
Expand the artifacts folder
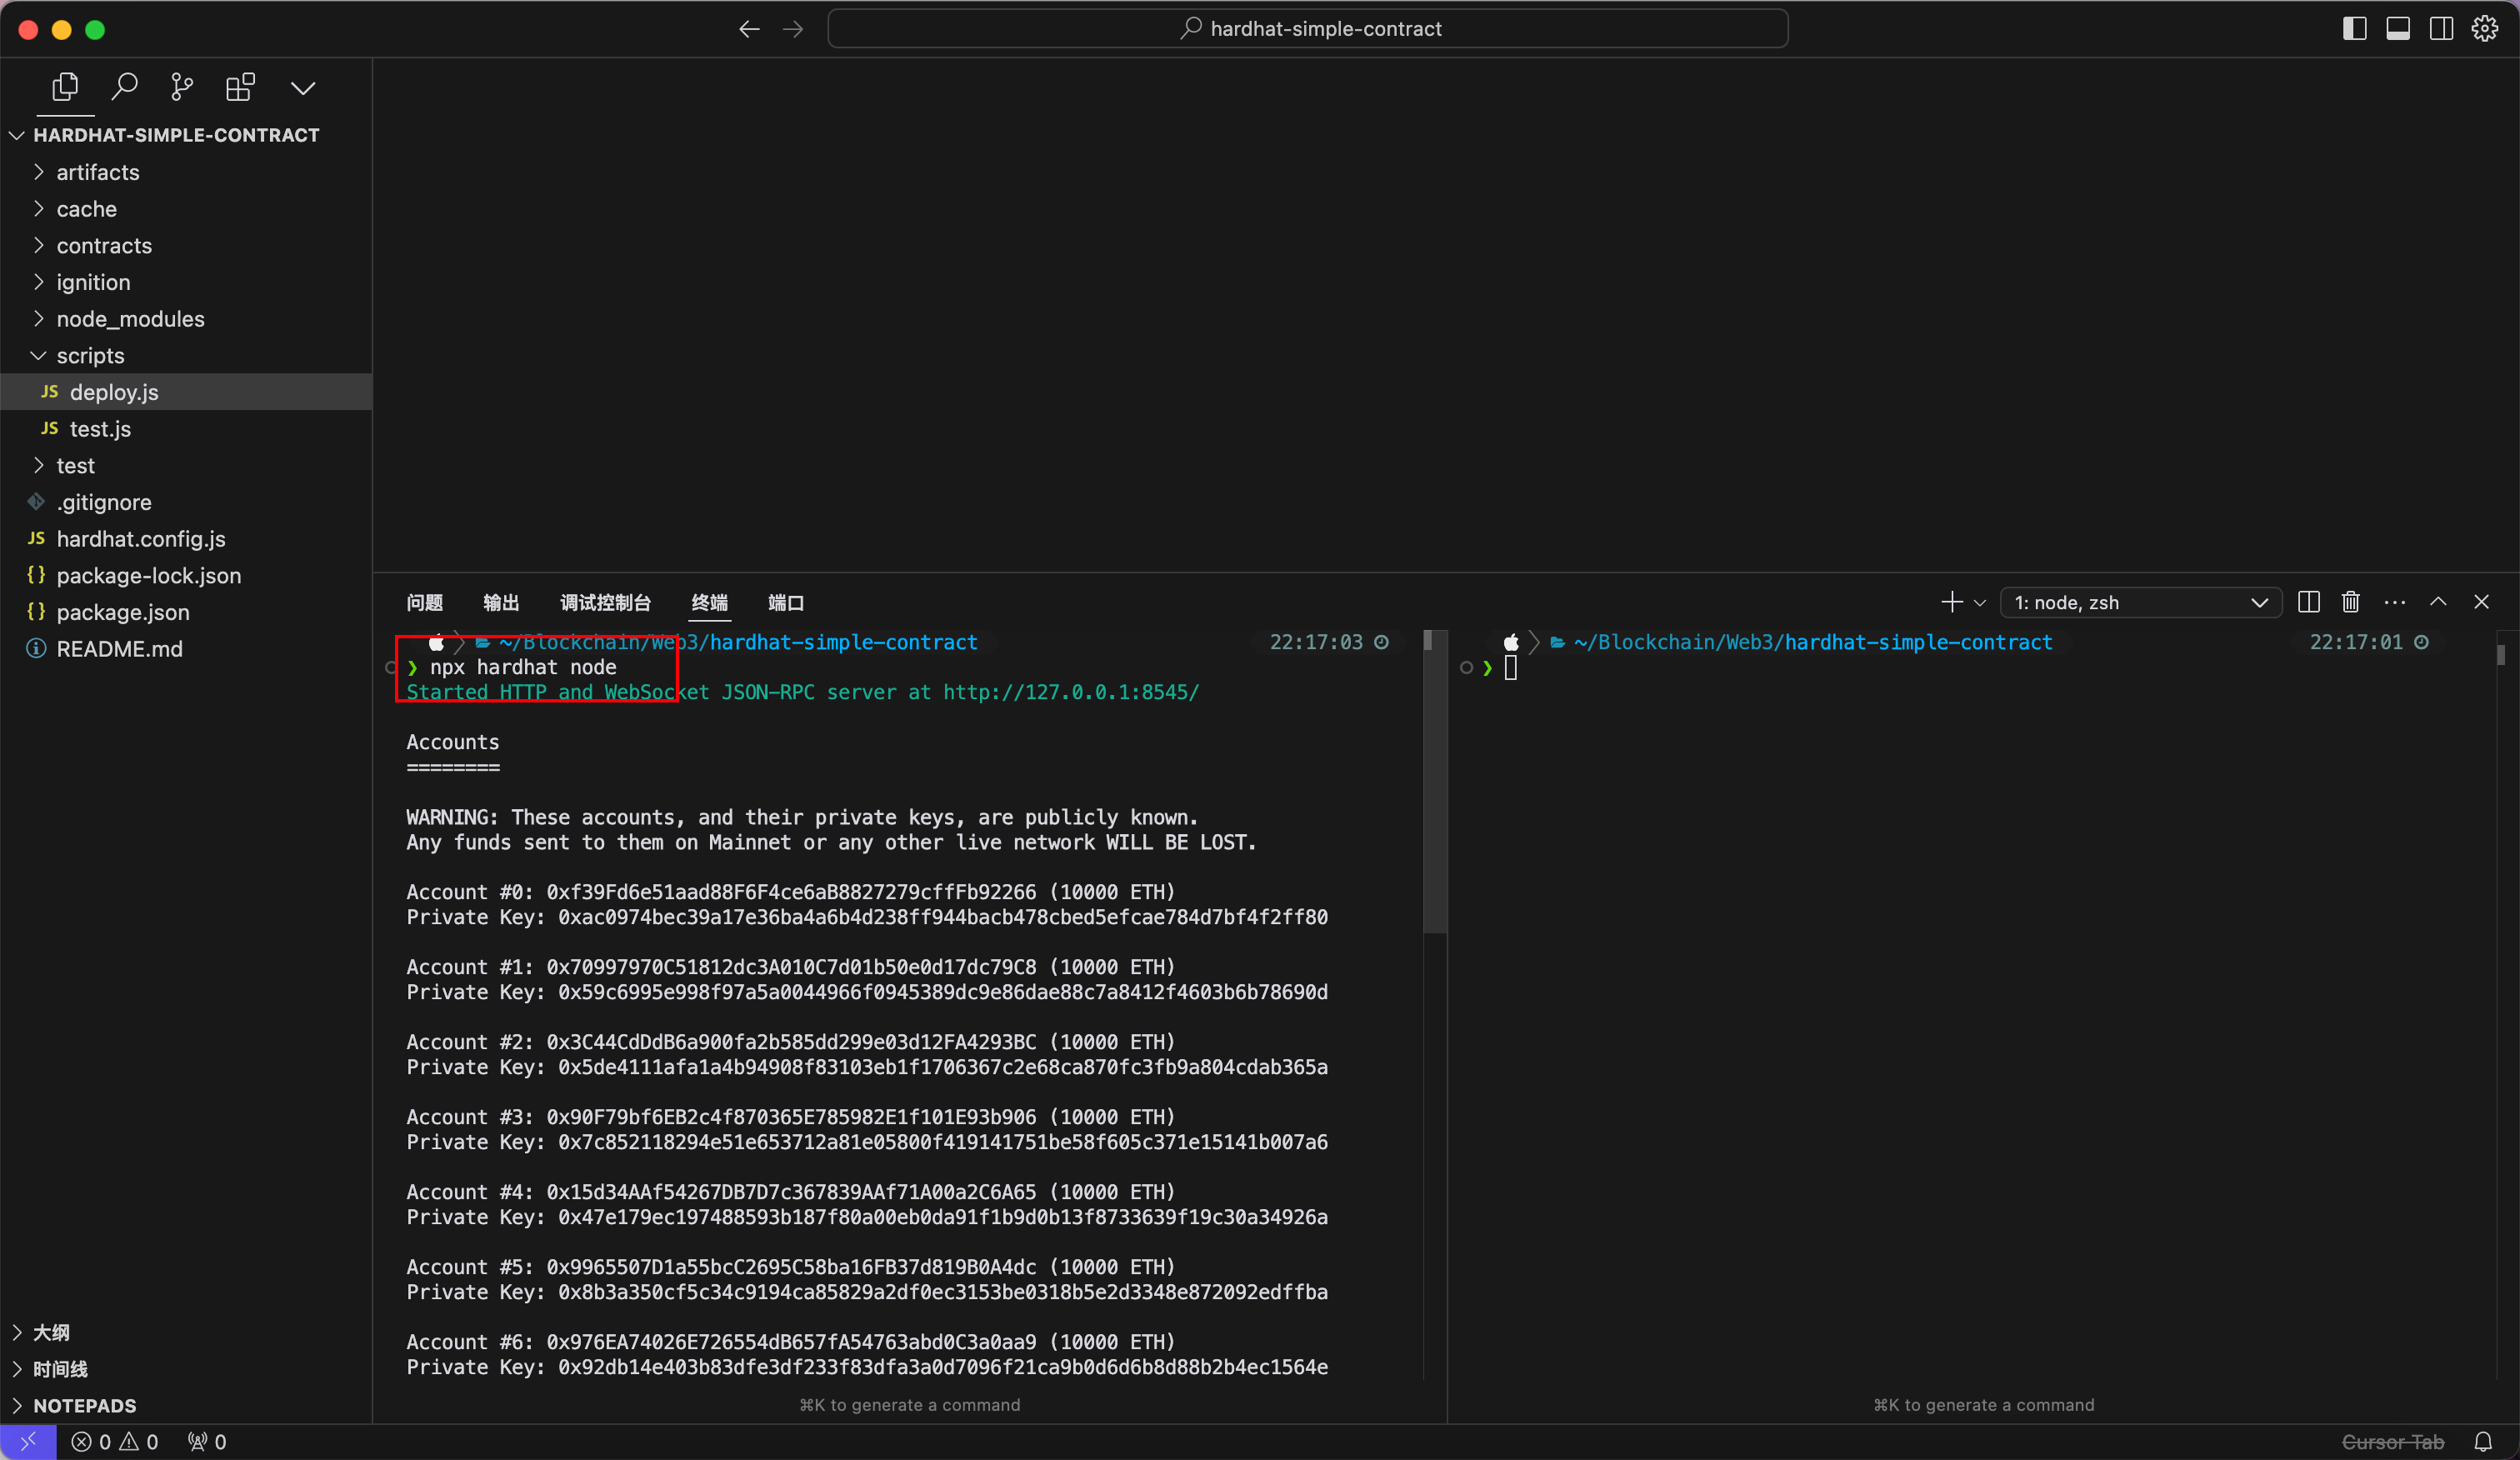[x=186, y=172]
